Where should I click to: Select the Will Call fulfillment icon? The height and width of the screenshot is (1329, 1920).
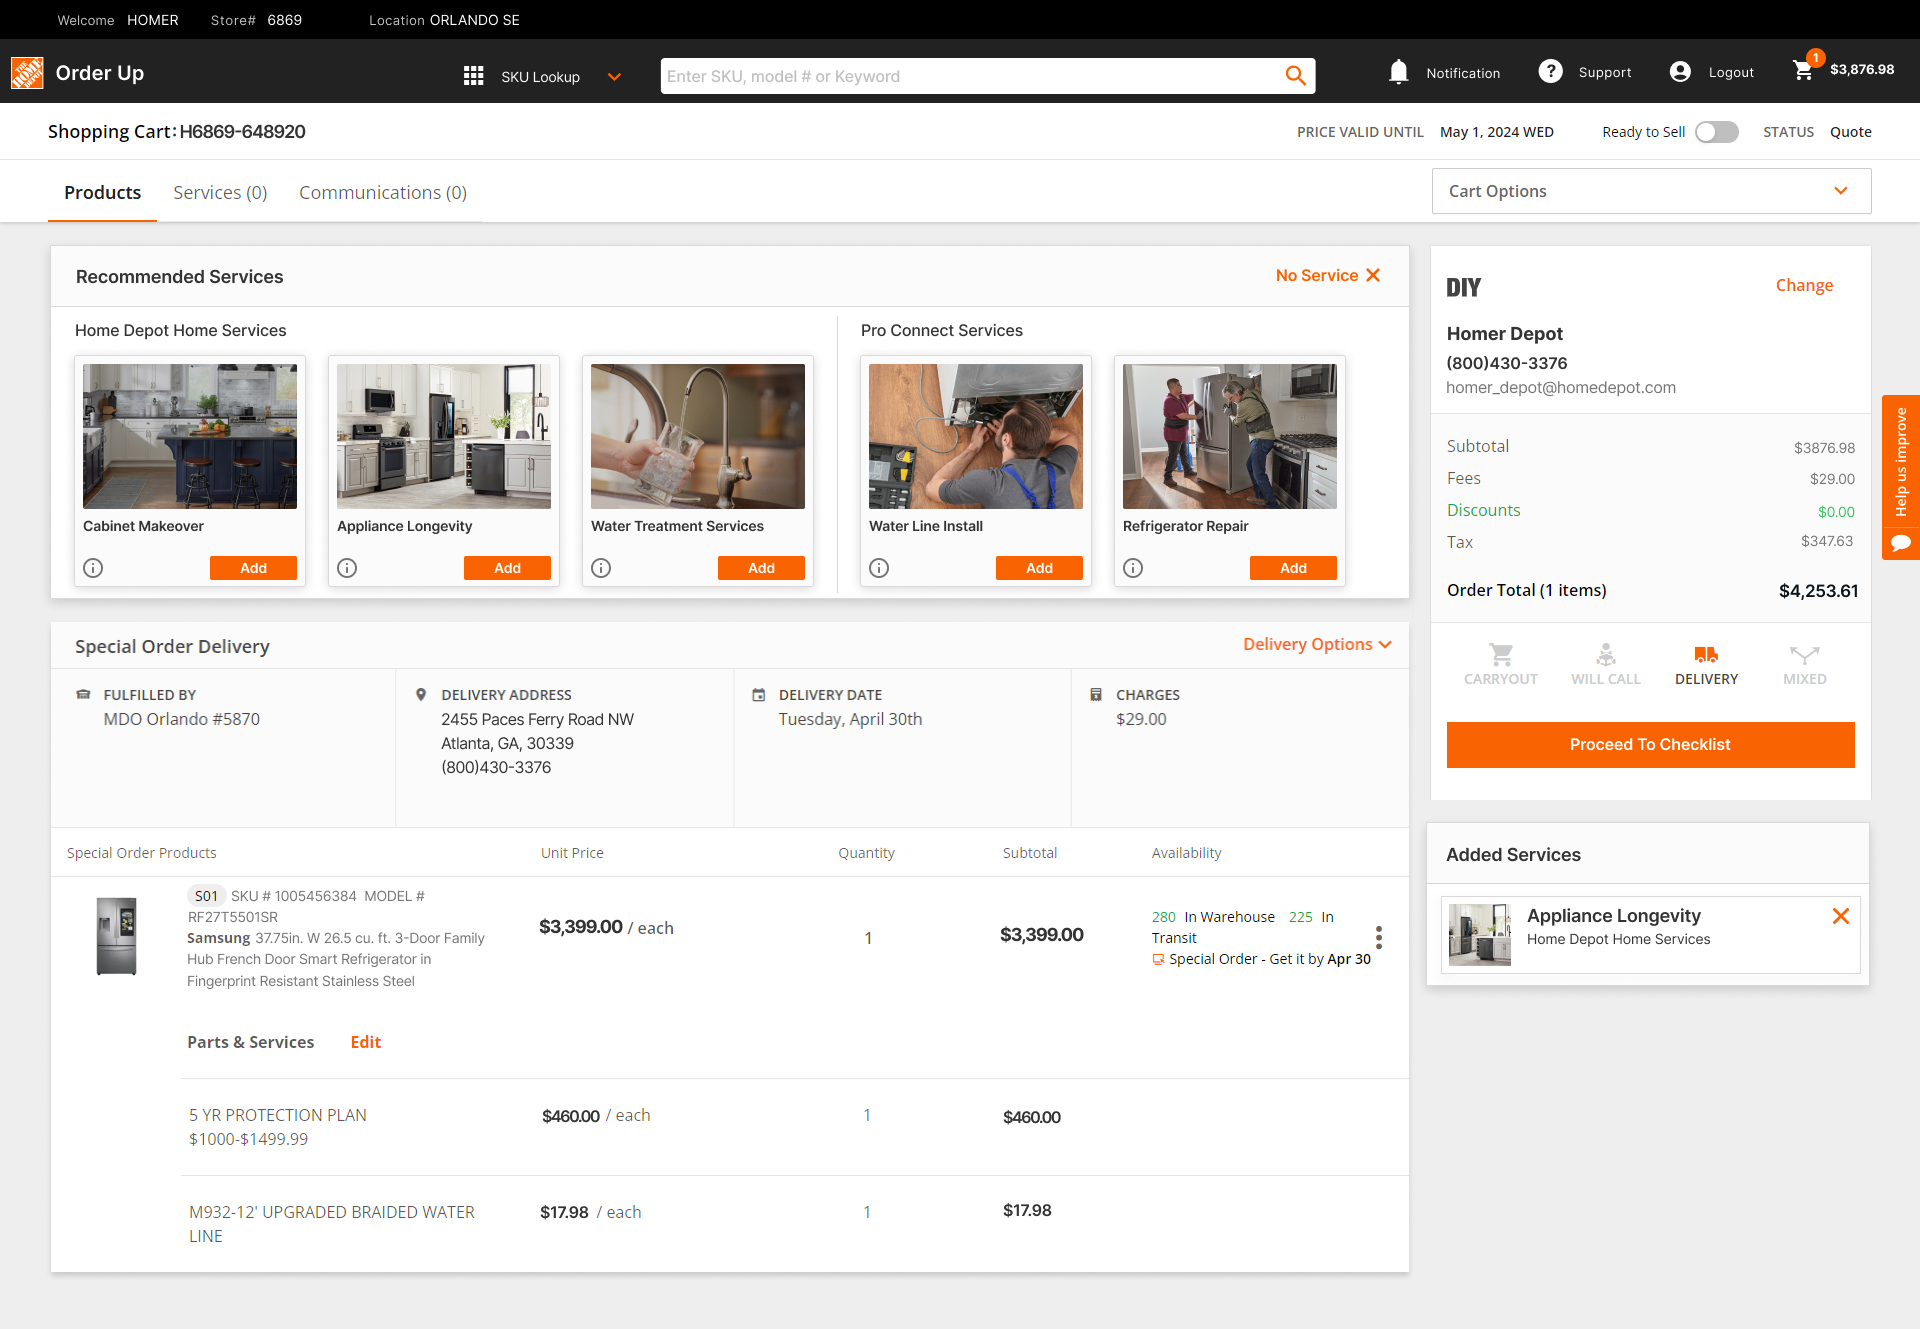coord(1606,655)
